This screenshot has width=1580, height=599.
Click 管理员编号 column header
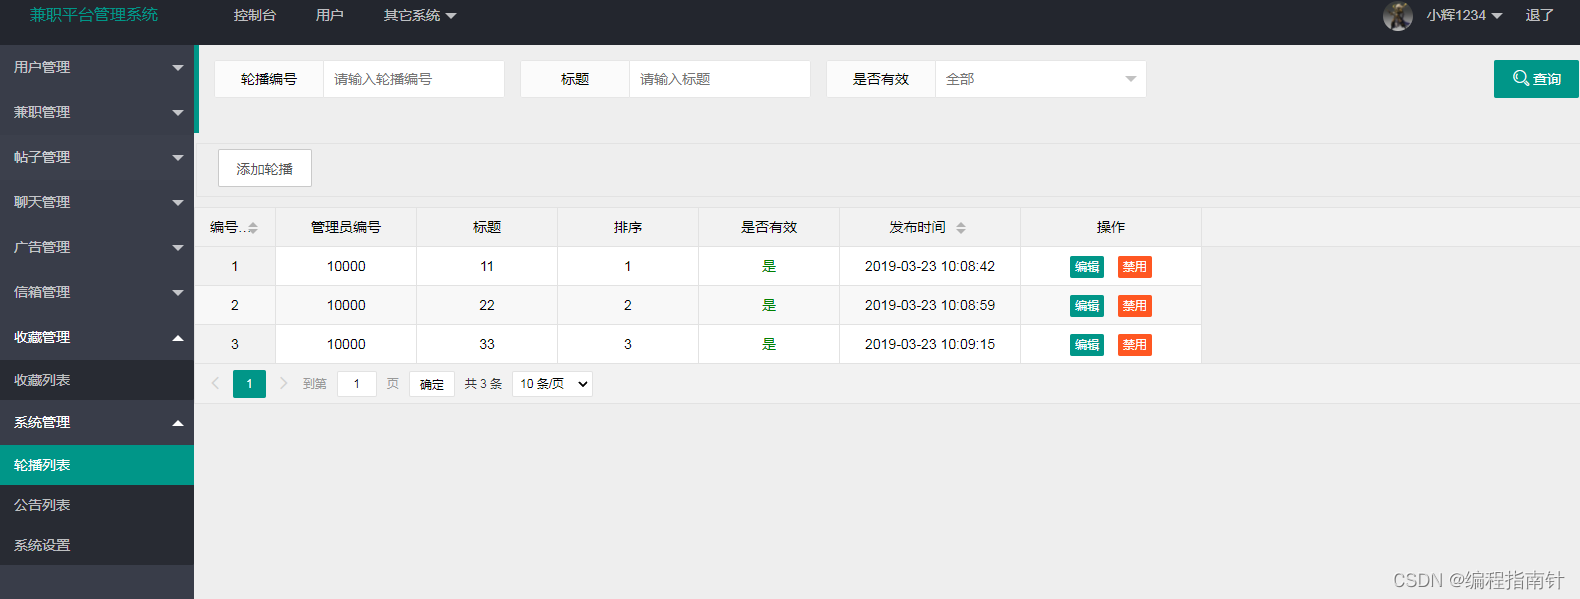[346, 227]
